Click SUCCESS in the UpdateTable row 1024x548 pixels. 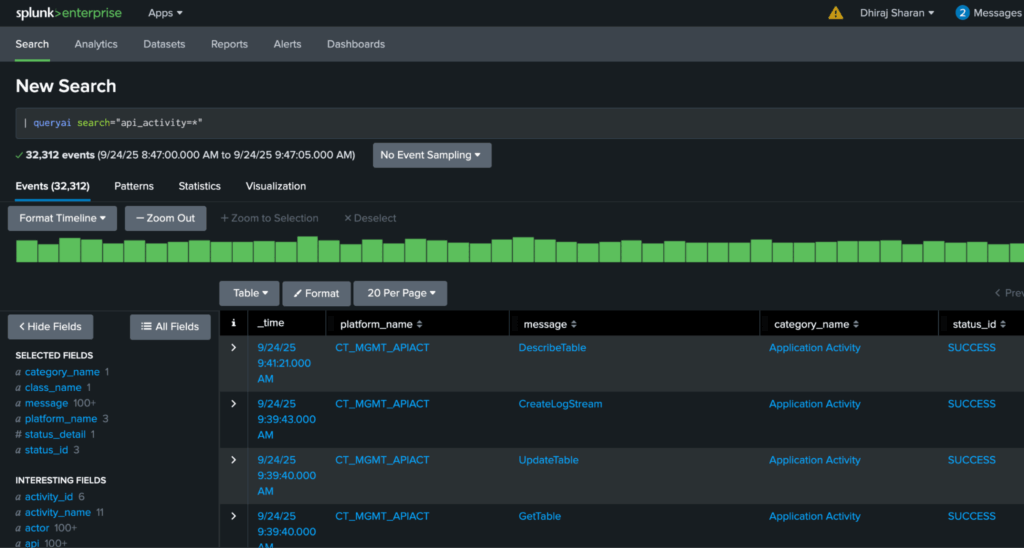(972, 460)
